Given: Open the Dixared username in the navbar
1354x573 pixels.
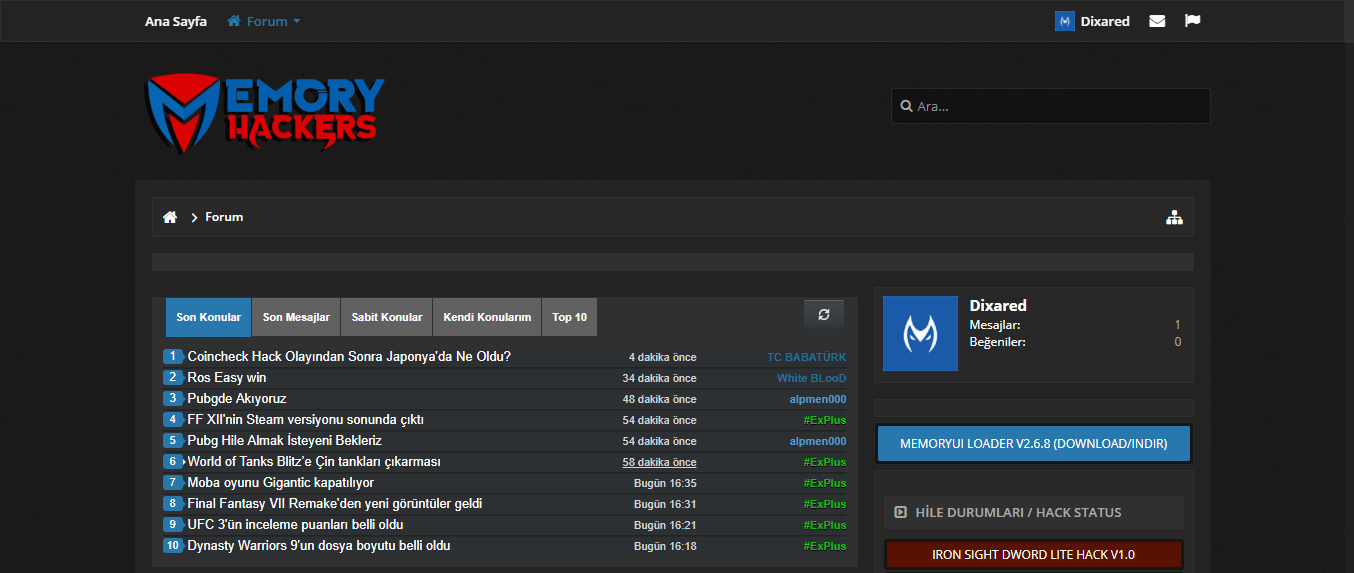Looking at the screenshot, I should tap(1105, 21).
